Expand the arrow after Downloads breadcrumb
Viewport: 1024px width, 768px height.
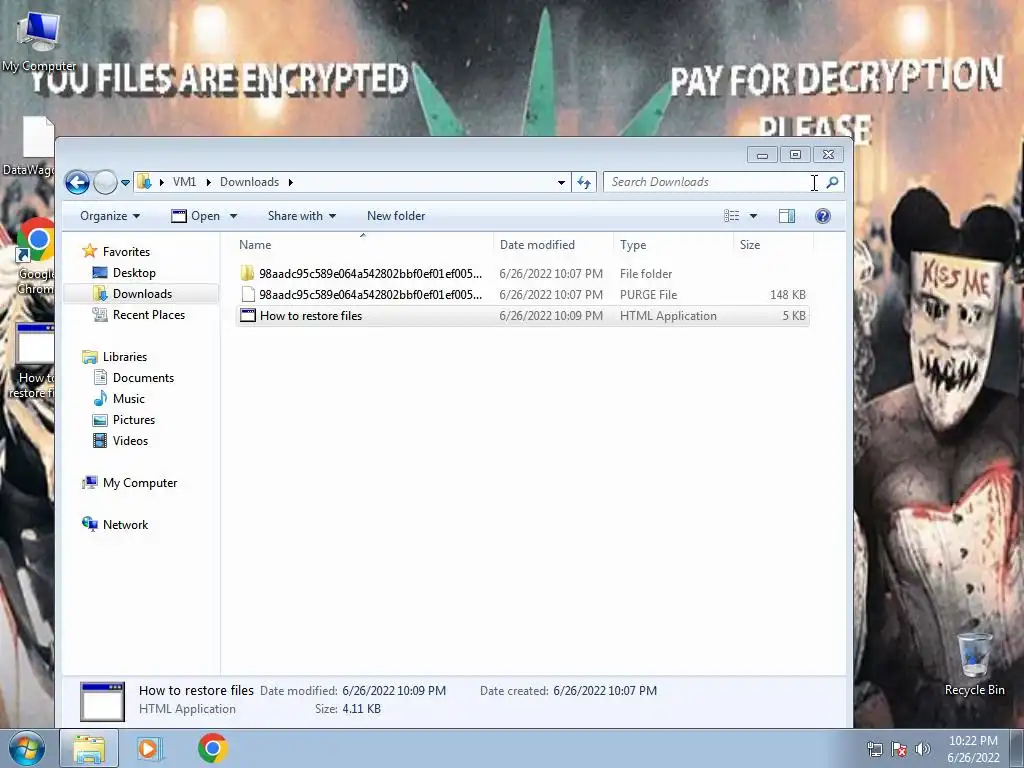(x=291, y=182)
